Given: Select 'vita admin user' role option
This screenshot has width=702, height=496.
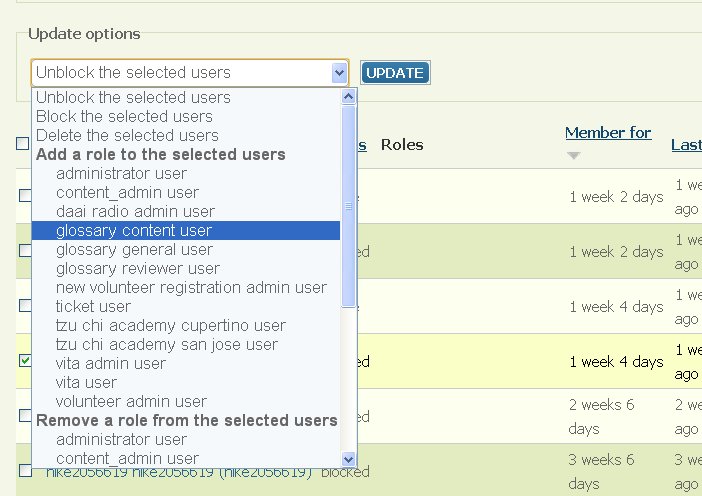Looking at the screenshot, I should point(111,363).
